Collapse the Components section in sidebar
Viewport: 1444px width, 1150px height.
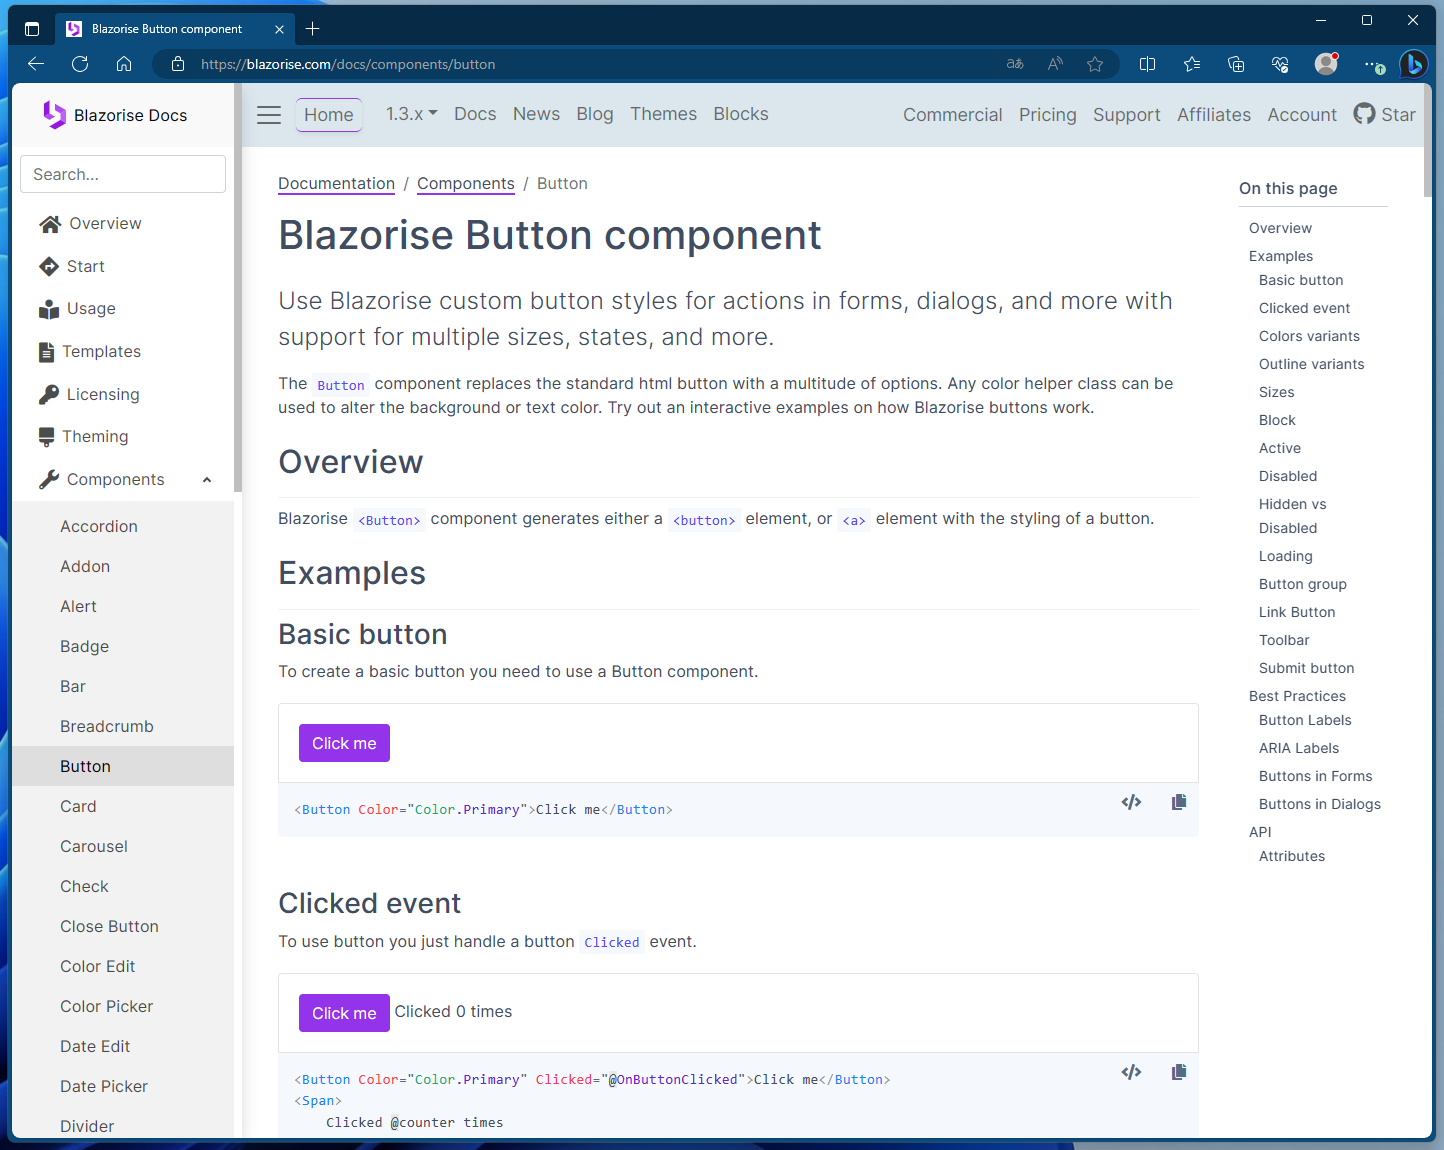(207, 479)
